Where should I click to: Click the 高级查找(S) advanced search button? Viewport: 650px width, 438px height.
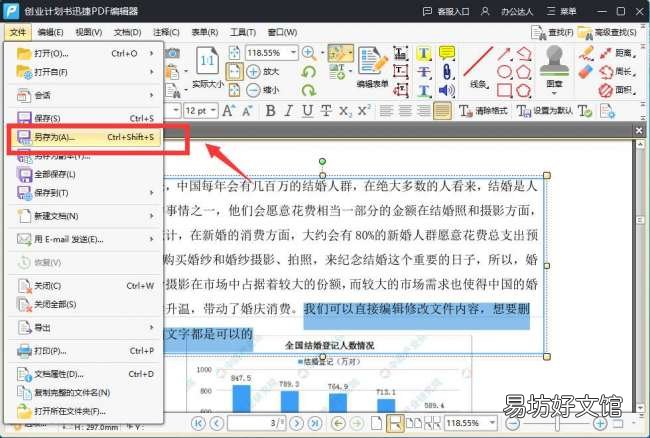607,32
